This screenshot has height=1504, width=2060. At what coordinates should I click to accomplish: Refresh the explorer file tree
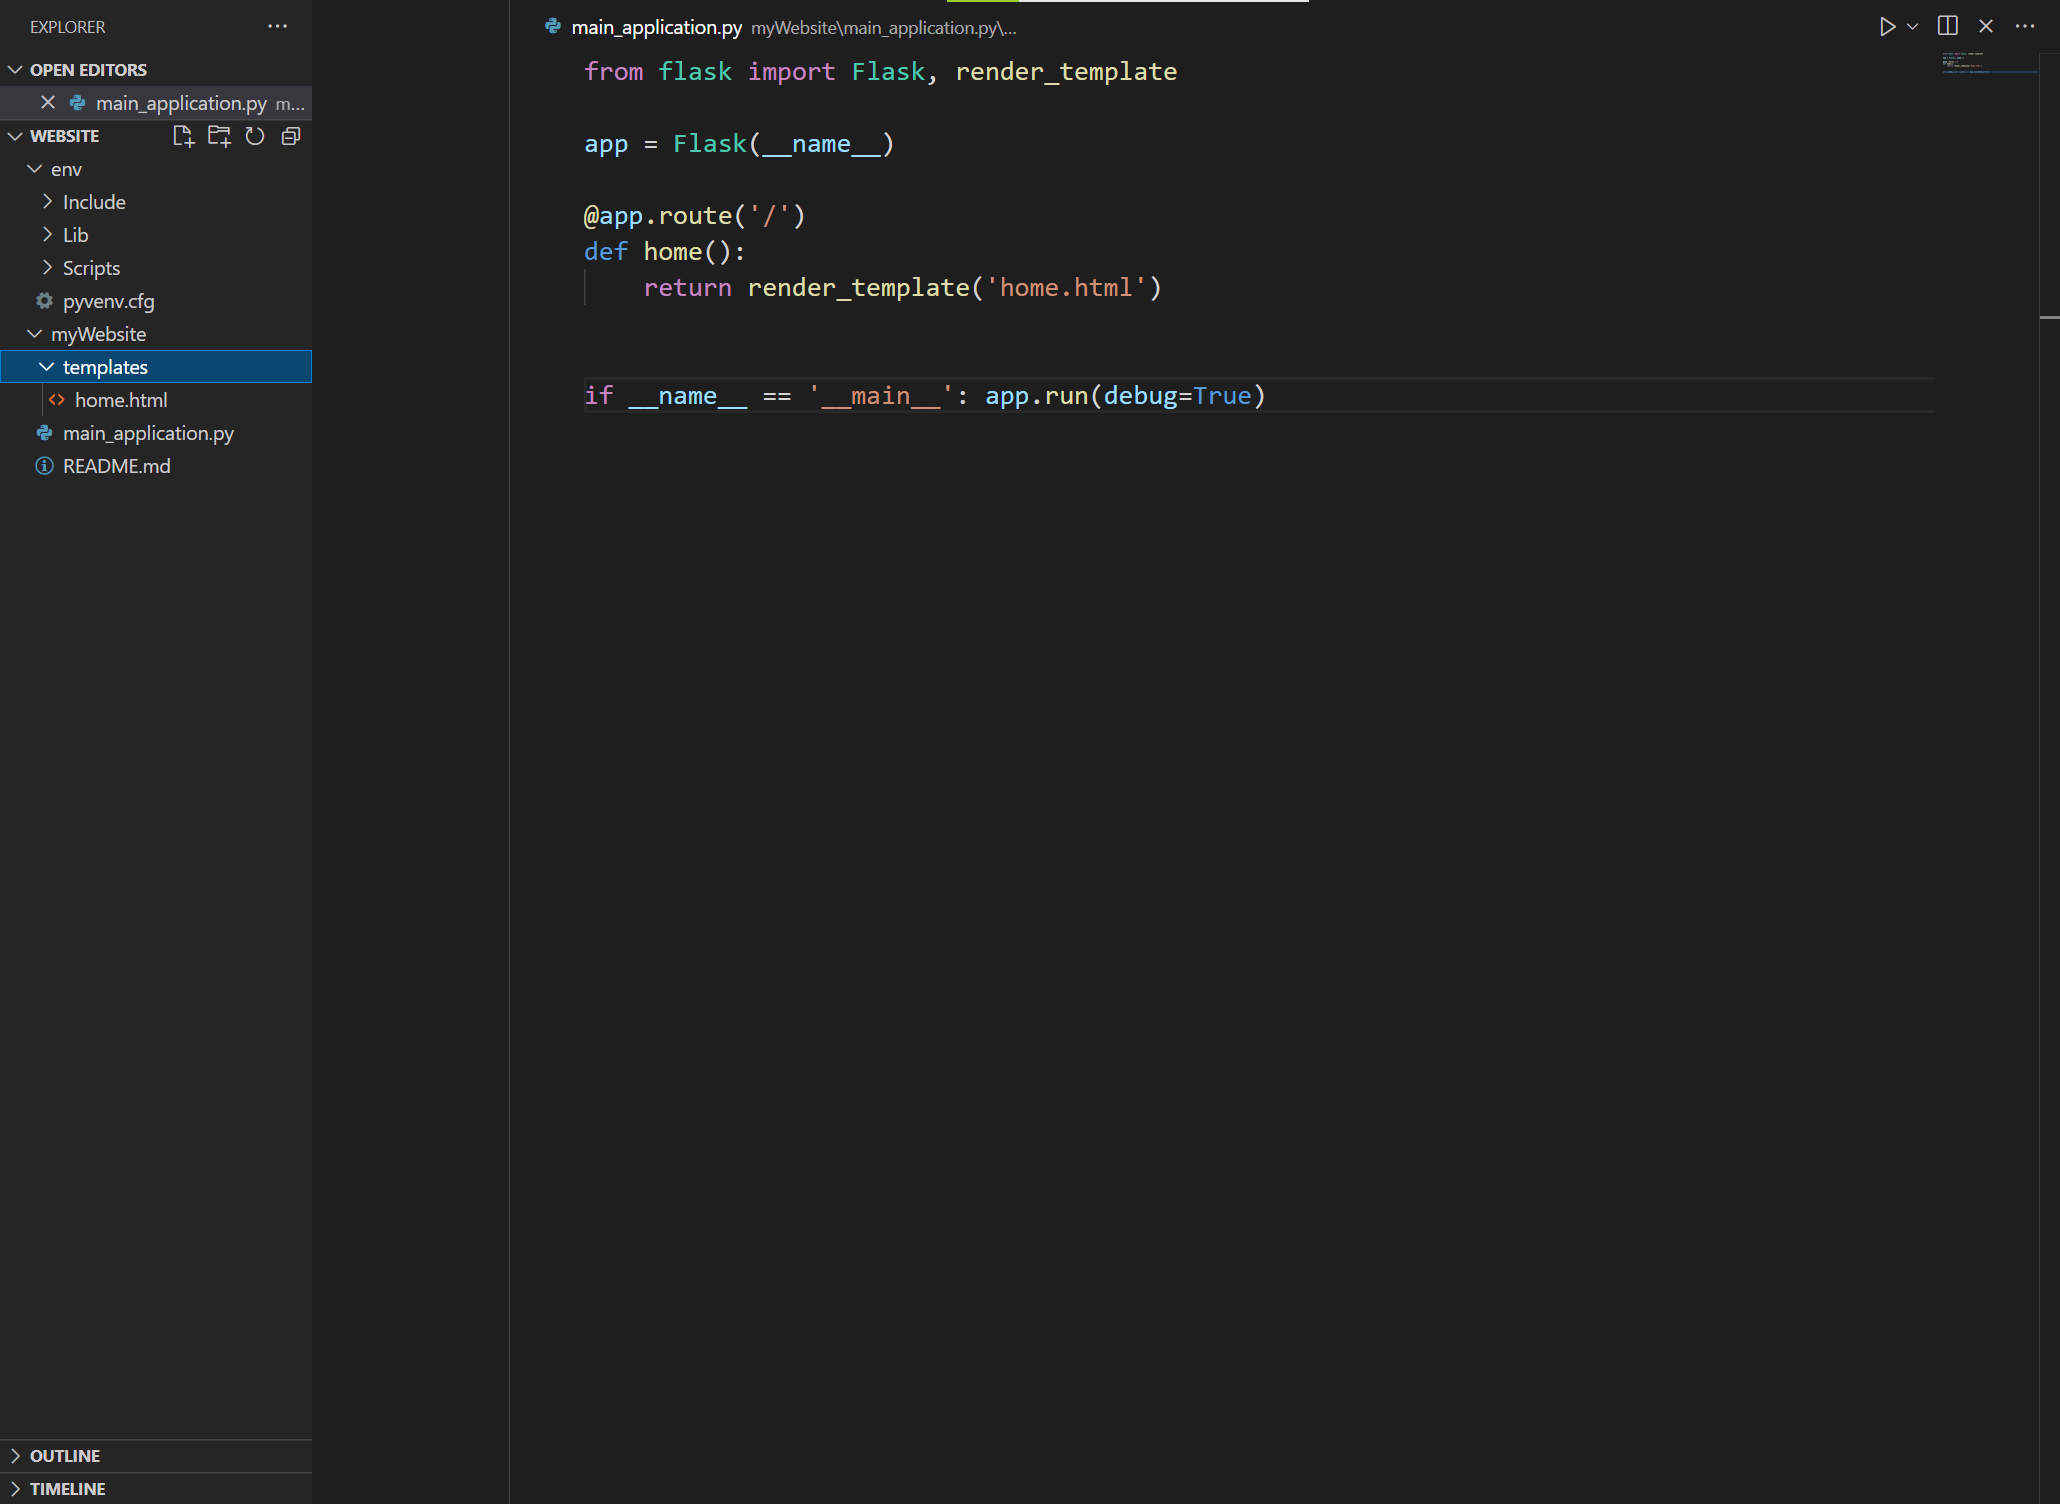coord(255,136)
